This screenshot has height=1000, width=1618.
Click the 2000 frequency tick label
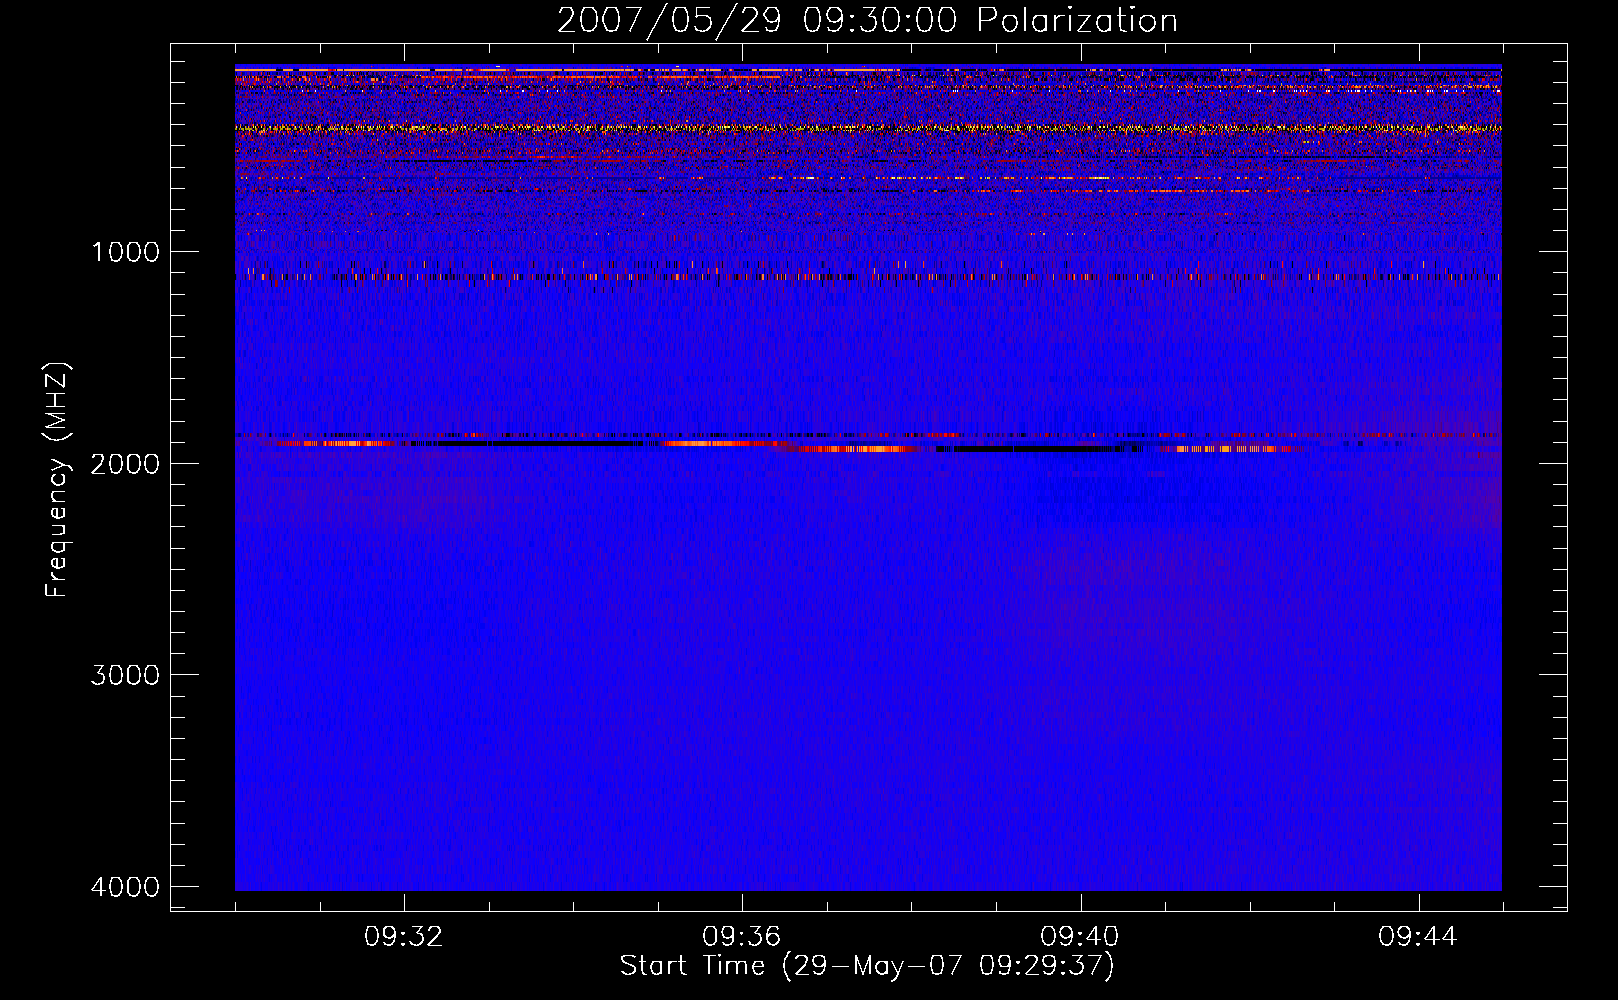(x=126, y=463)
